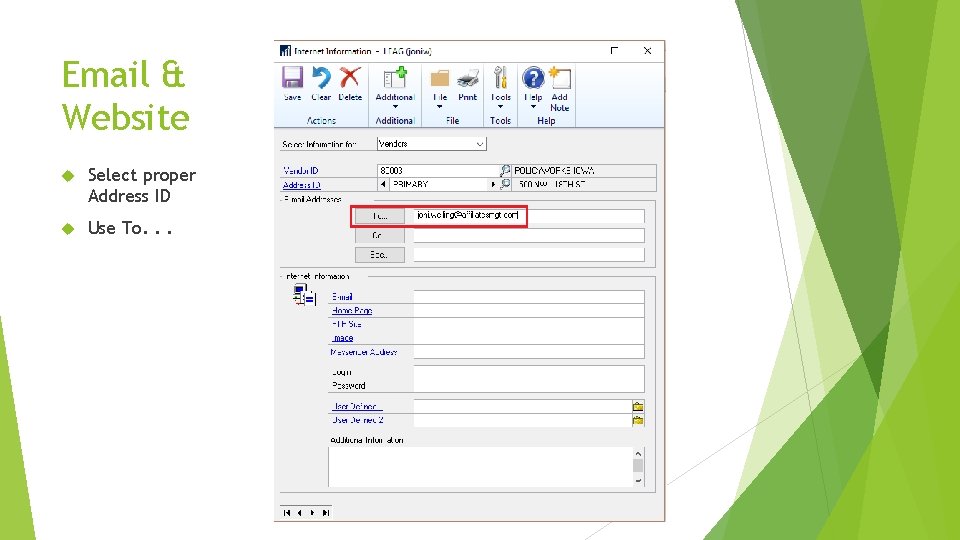Expand the File dropdown arrow

coord(440,107)
